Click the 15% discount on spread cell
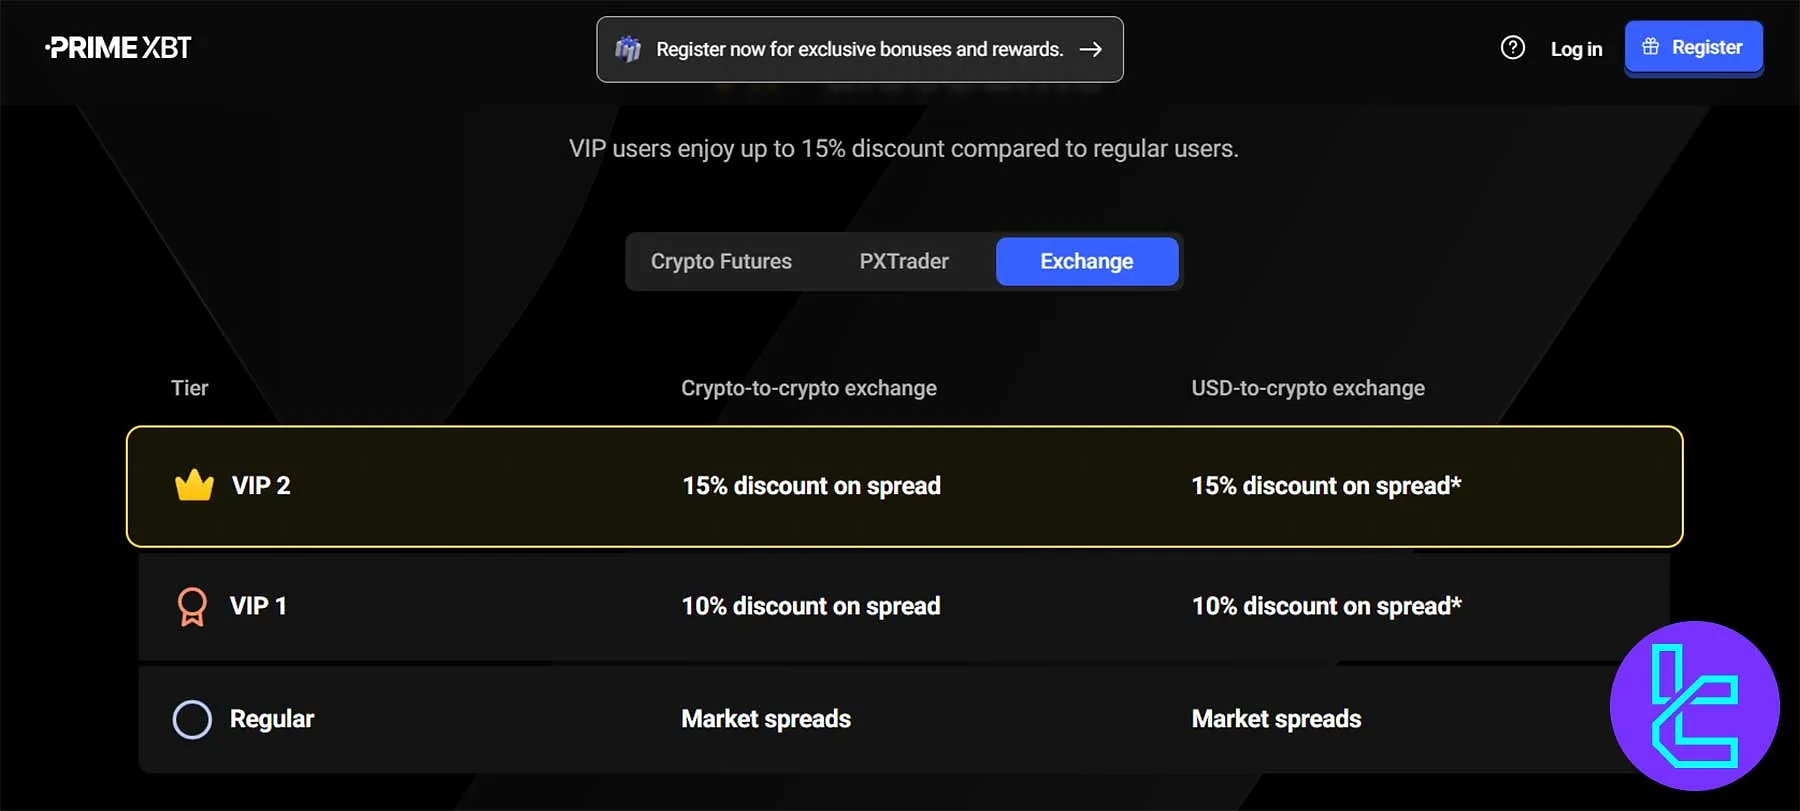The width and height of the screenshot is (1800, 811). [x=810, y=486]
